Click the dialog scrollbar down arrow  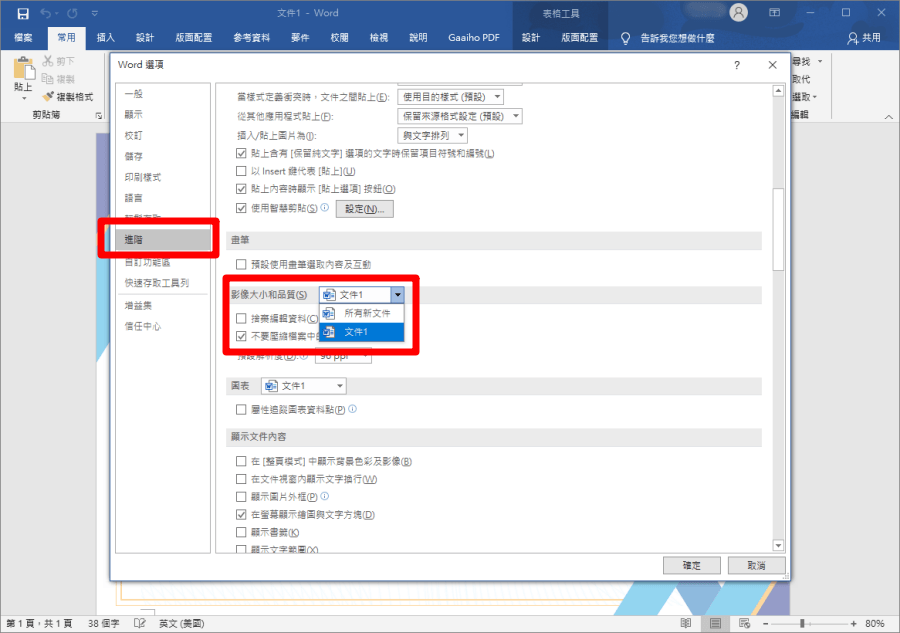click(x=778, y=545)
